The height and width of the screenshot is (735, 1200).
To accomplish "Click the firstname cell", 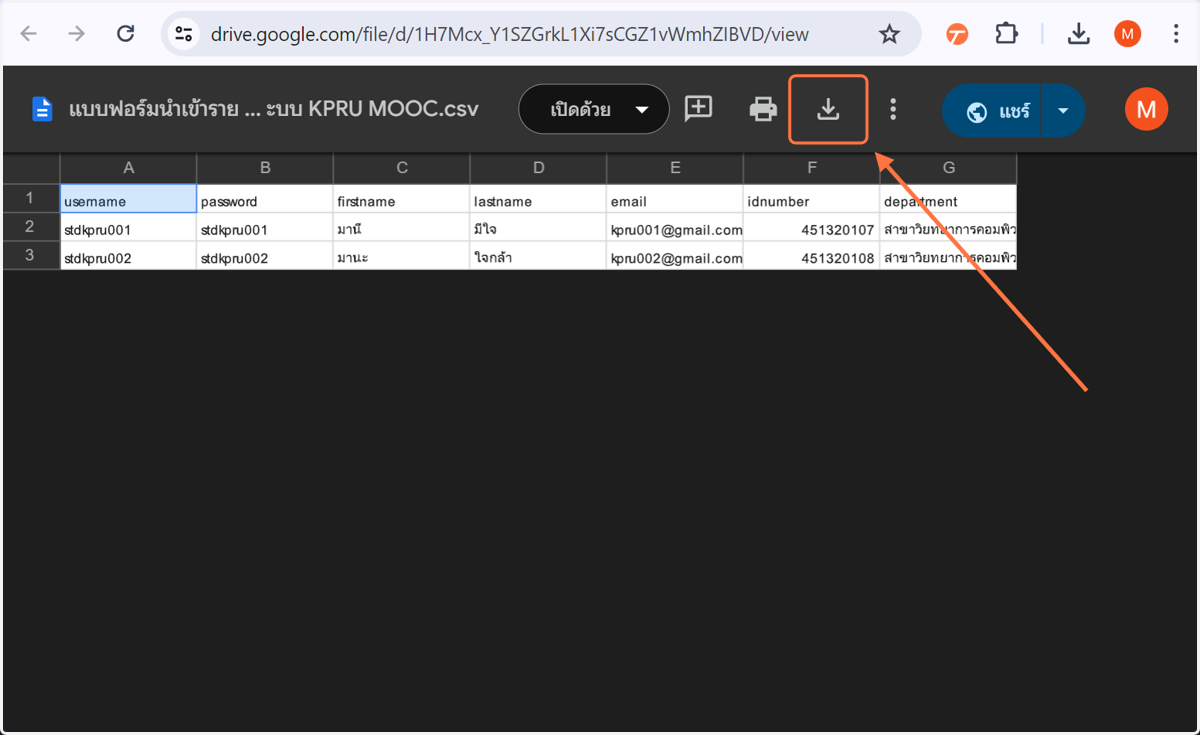I will (402, 199).
